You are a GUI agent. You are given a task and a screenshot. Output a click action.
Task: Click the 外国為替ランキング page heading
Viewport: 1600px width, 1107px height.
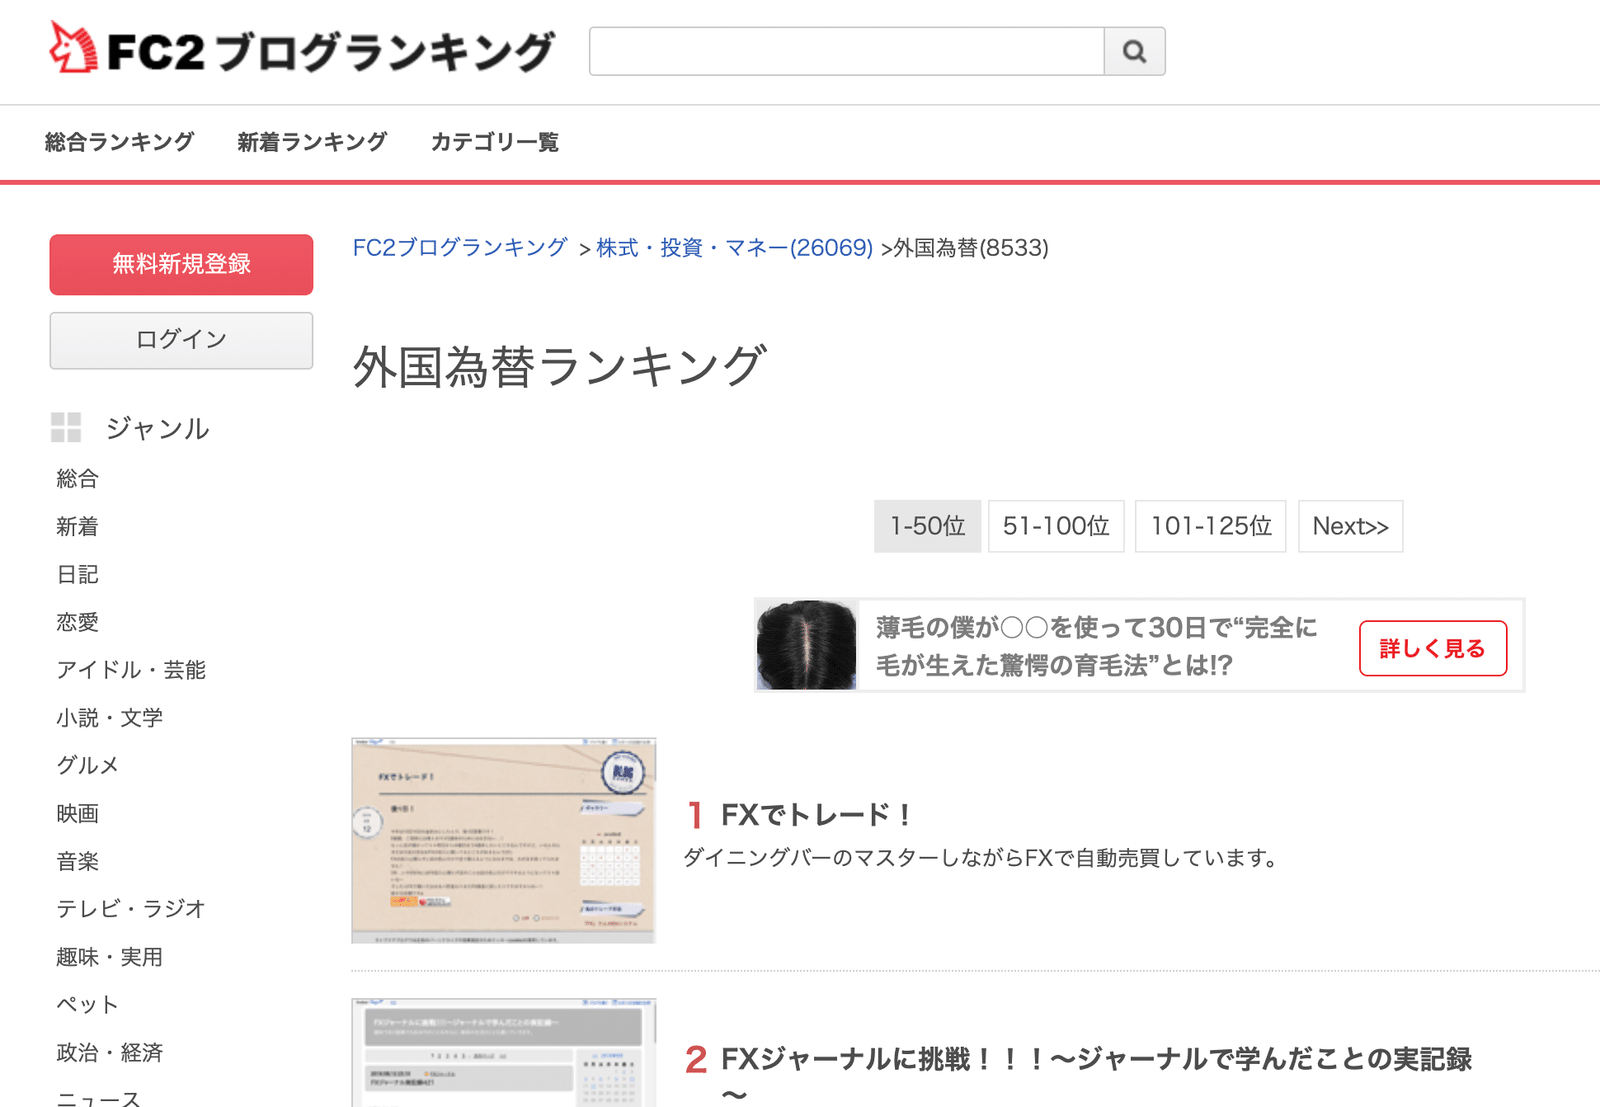pos(560,367)
